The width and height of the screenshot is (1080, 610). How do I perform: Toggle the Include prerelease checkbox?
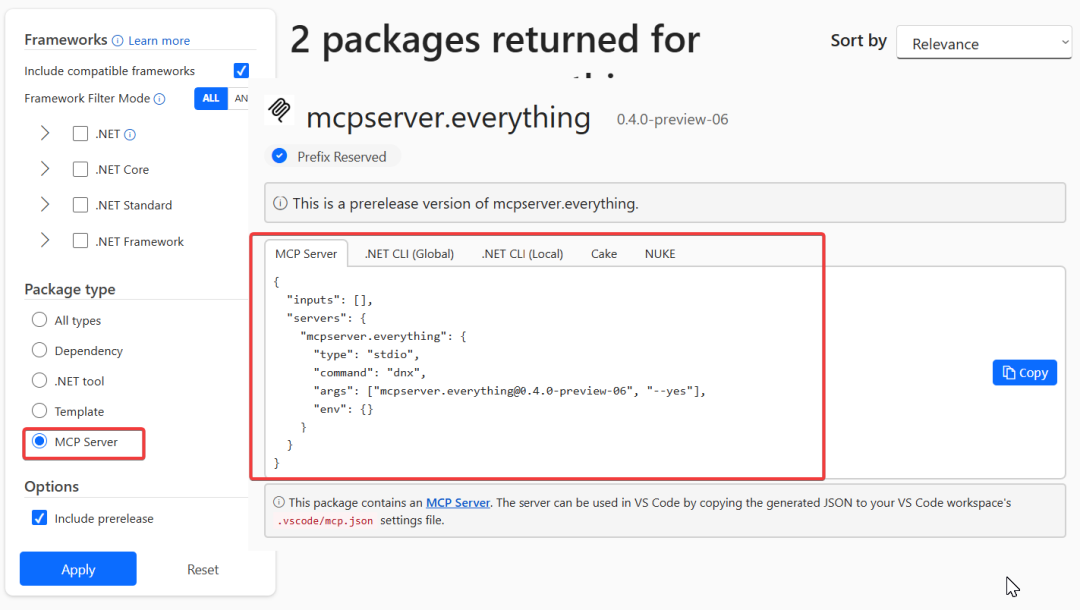click(x=39, y=518)
